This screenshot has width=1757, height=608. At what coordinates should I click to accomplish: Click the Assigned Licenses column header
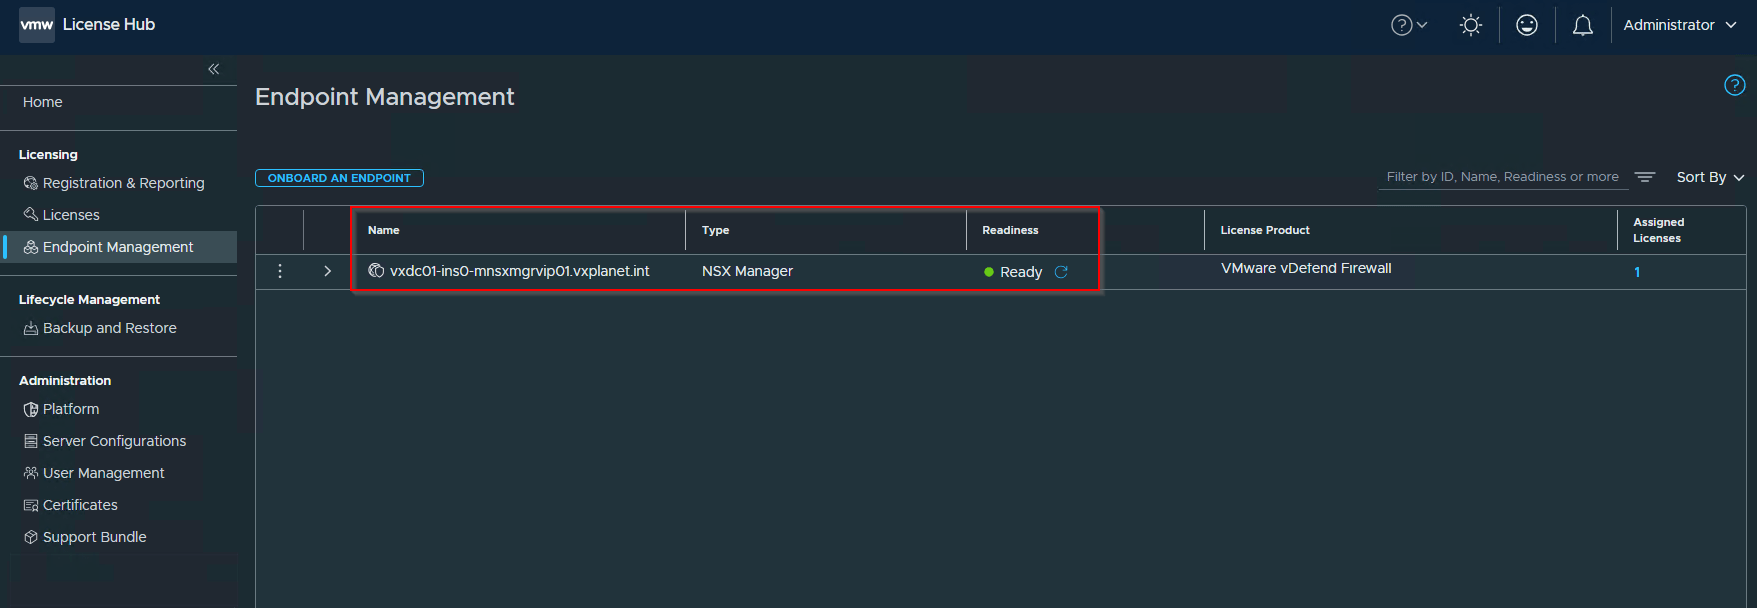pos(1658,230)
